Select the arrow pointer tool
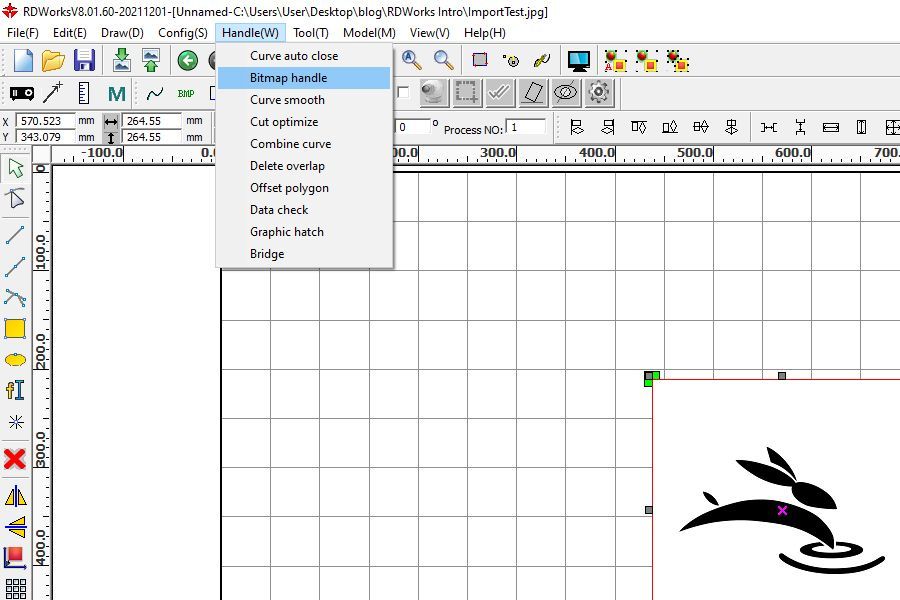900x600 pixels. [15, 168]
